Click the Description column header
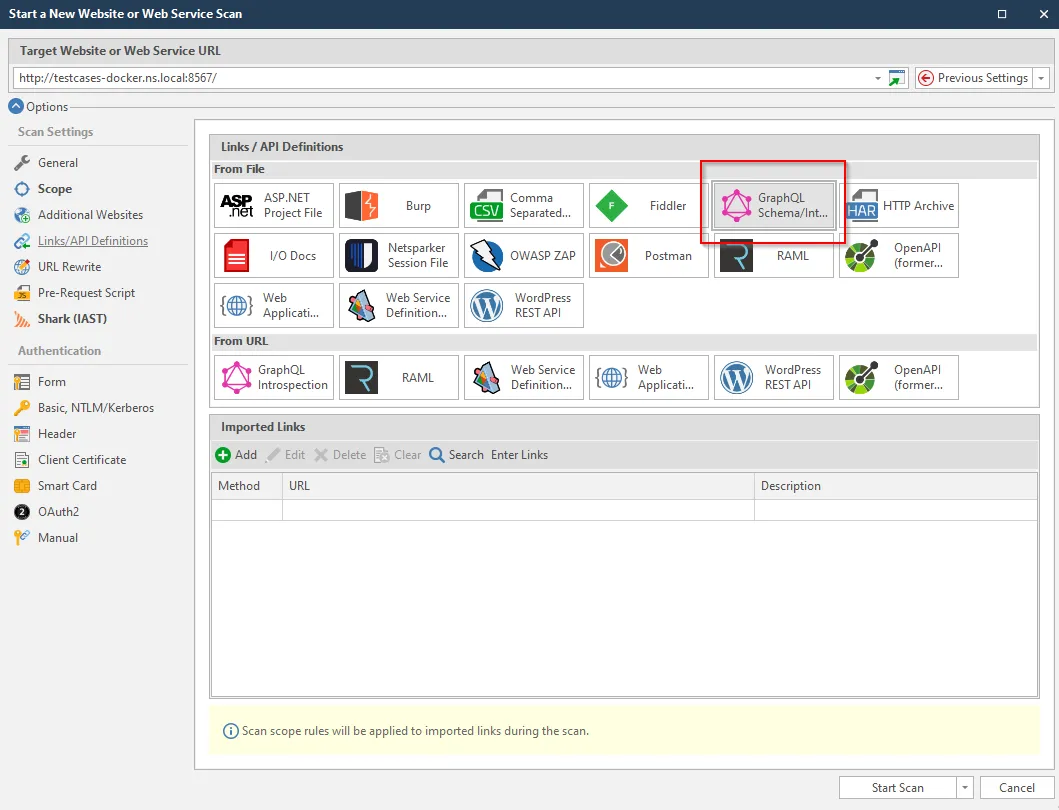 pos(896,486)
